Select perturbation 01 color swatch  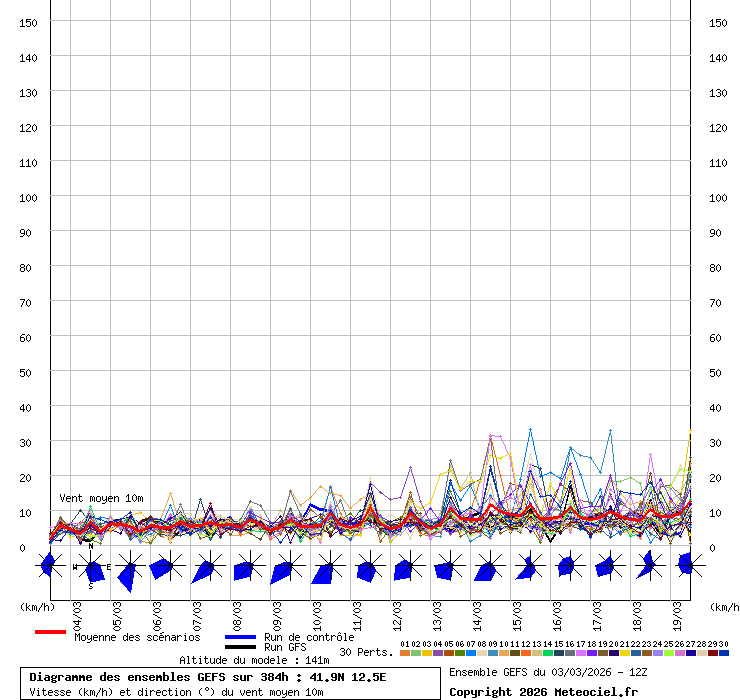(405, 653)
